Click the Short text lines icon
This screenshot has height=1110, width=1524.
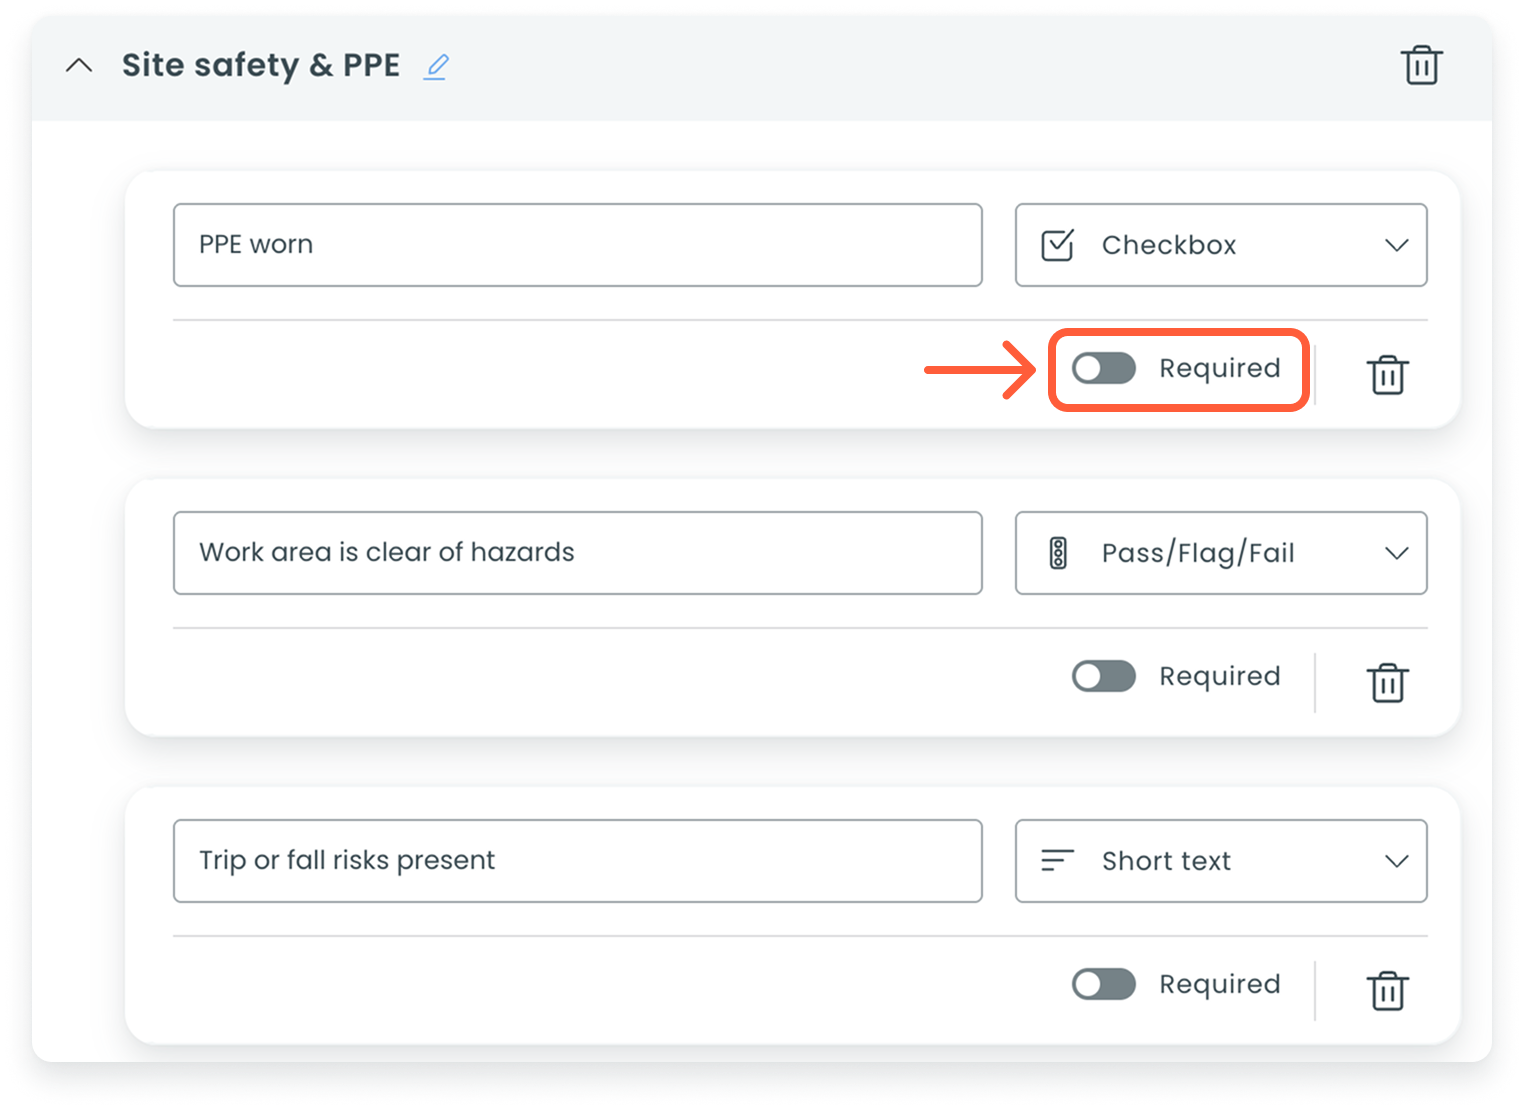point(1057,861)
